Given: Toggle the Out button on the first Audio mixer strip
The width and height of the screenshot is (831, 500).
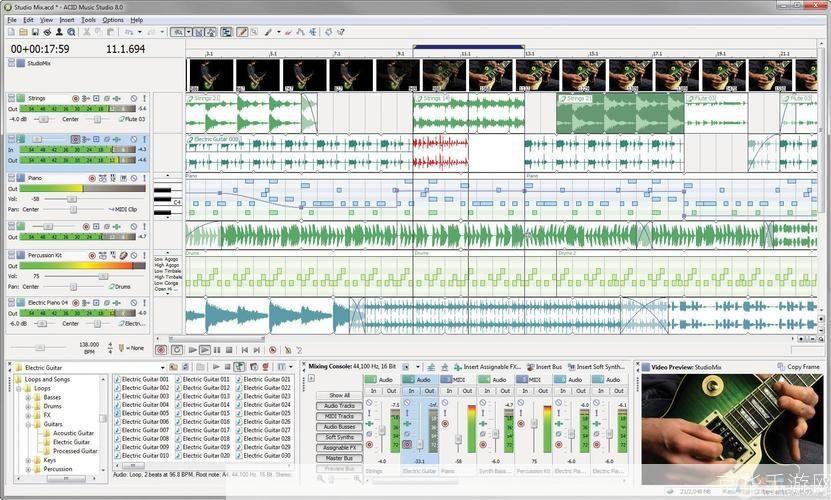Looking at the screenshot, I should [392, 391].
